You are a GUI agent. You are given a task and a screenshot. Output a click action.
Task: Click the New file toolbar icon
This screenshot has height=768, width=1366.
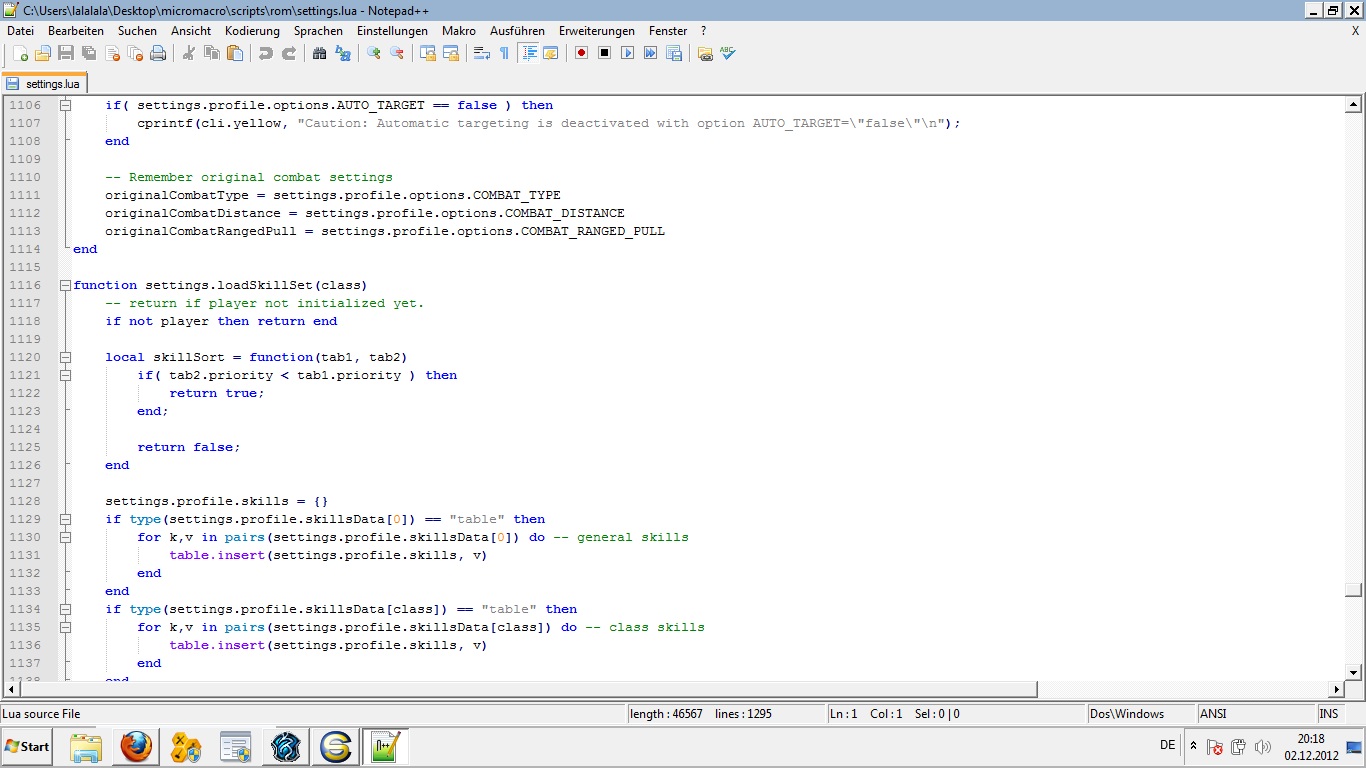[20, 53]
